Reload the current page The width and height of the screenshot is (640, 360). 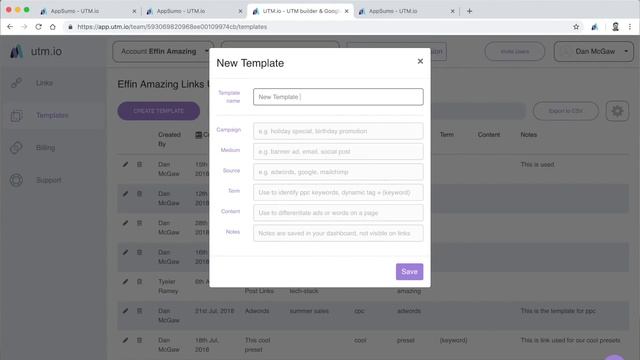tap(38, 27)
